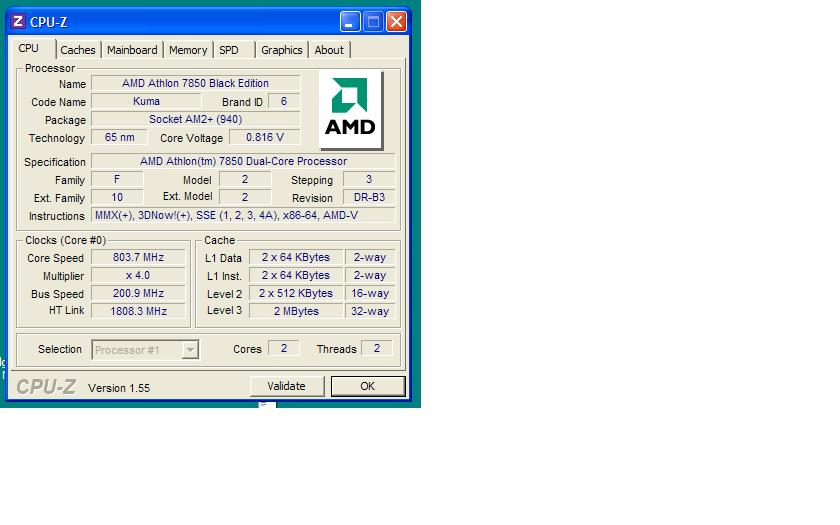
Task: Click the Brand ID value 6
Action: pyautogui.click(x=283, y=101)
